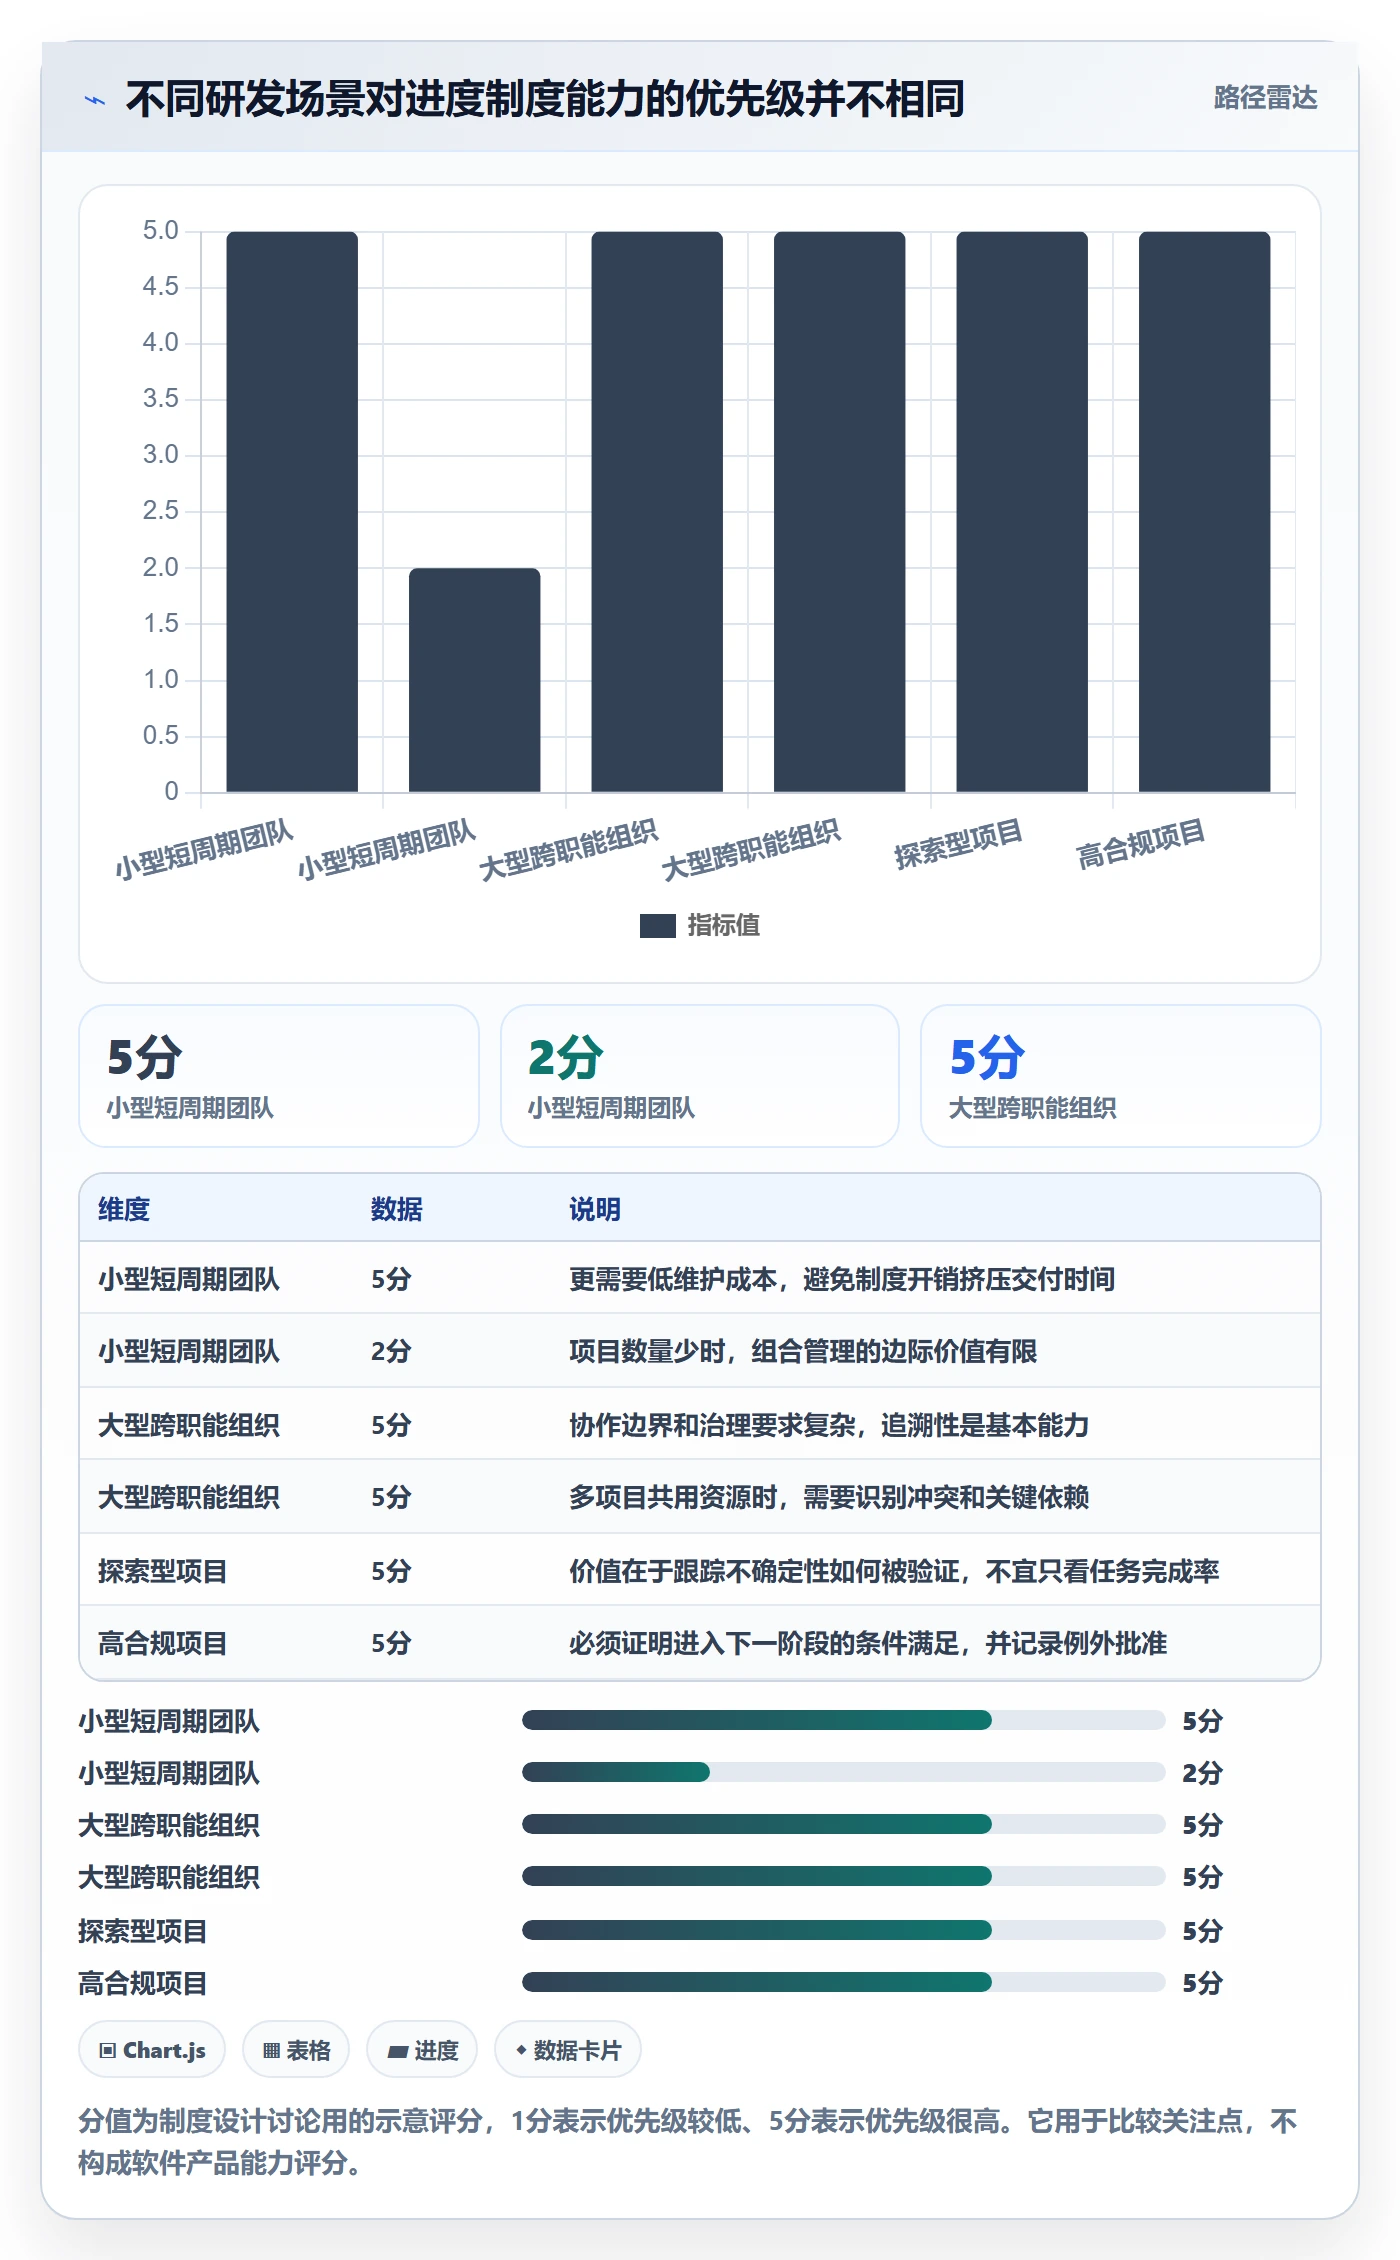Image resolution: width=1400 pixels, height=2260 pixels.
Task: Select the text 更需要低维护成本，避免制度开销挤压交付时间
Action: [842, 1279]
